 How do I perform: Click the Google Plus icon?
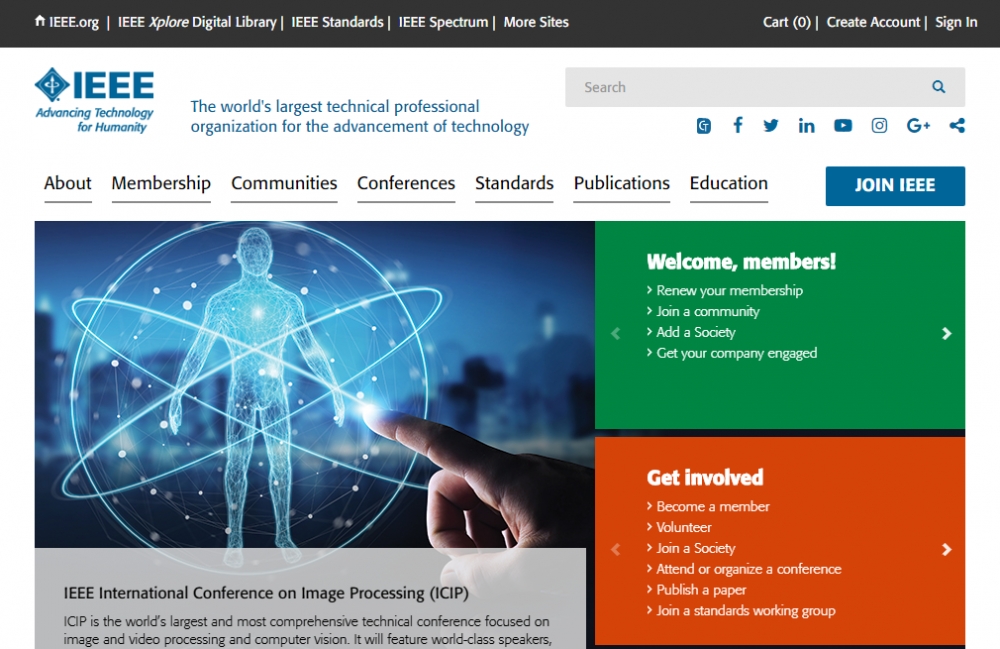(918, 125)
